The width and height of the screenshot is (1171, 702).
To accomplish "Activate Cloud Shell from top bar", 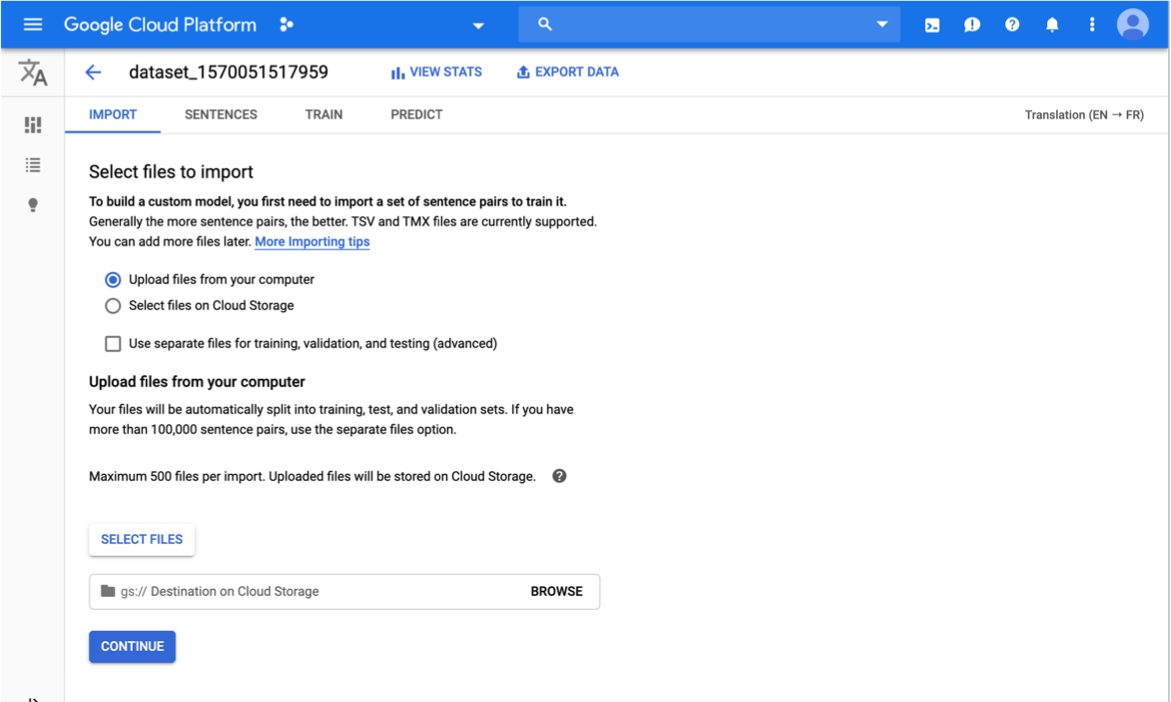I will (x=932, y=25).
